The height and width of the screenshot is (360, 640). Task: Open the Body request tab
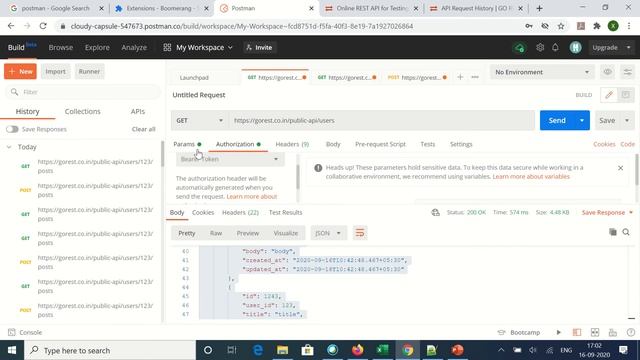tap(333, 144)
